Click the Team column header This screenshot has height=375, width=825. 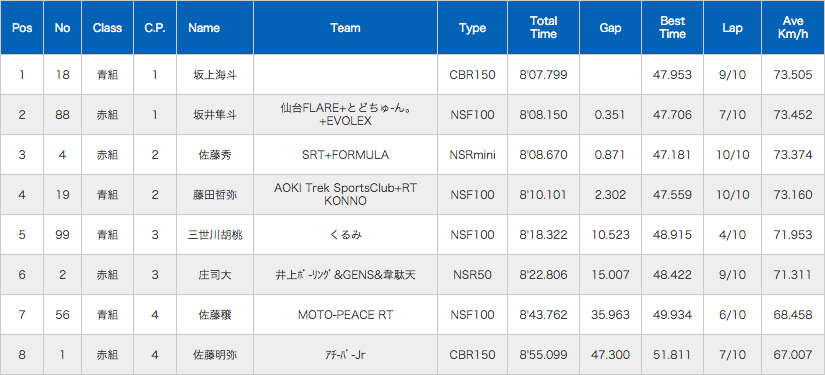tap(345, 28)
